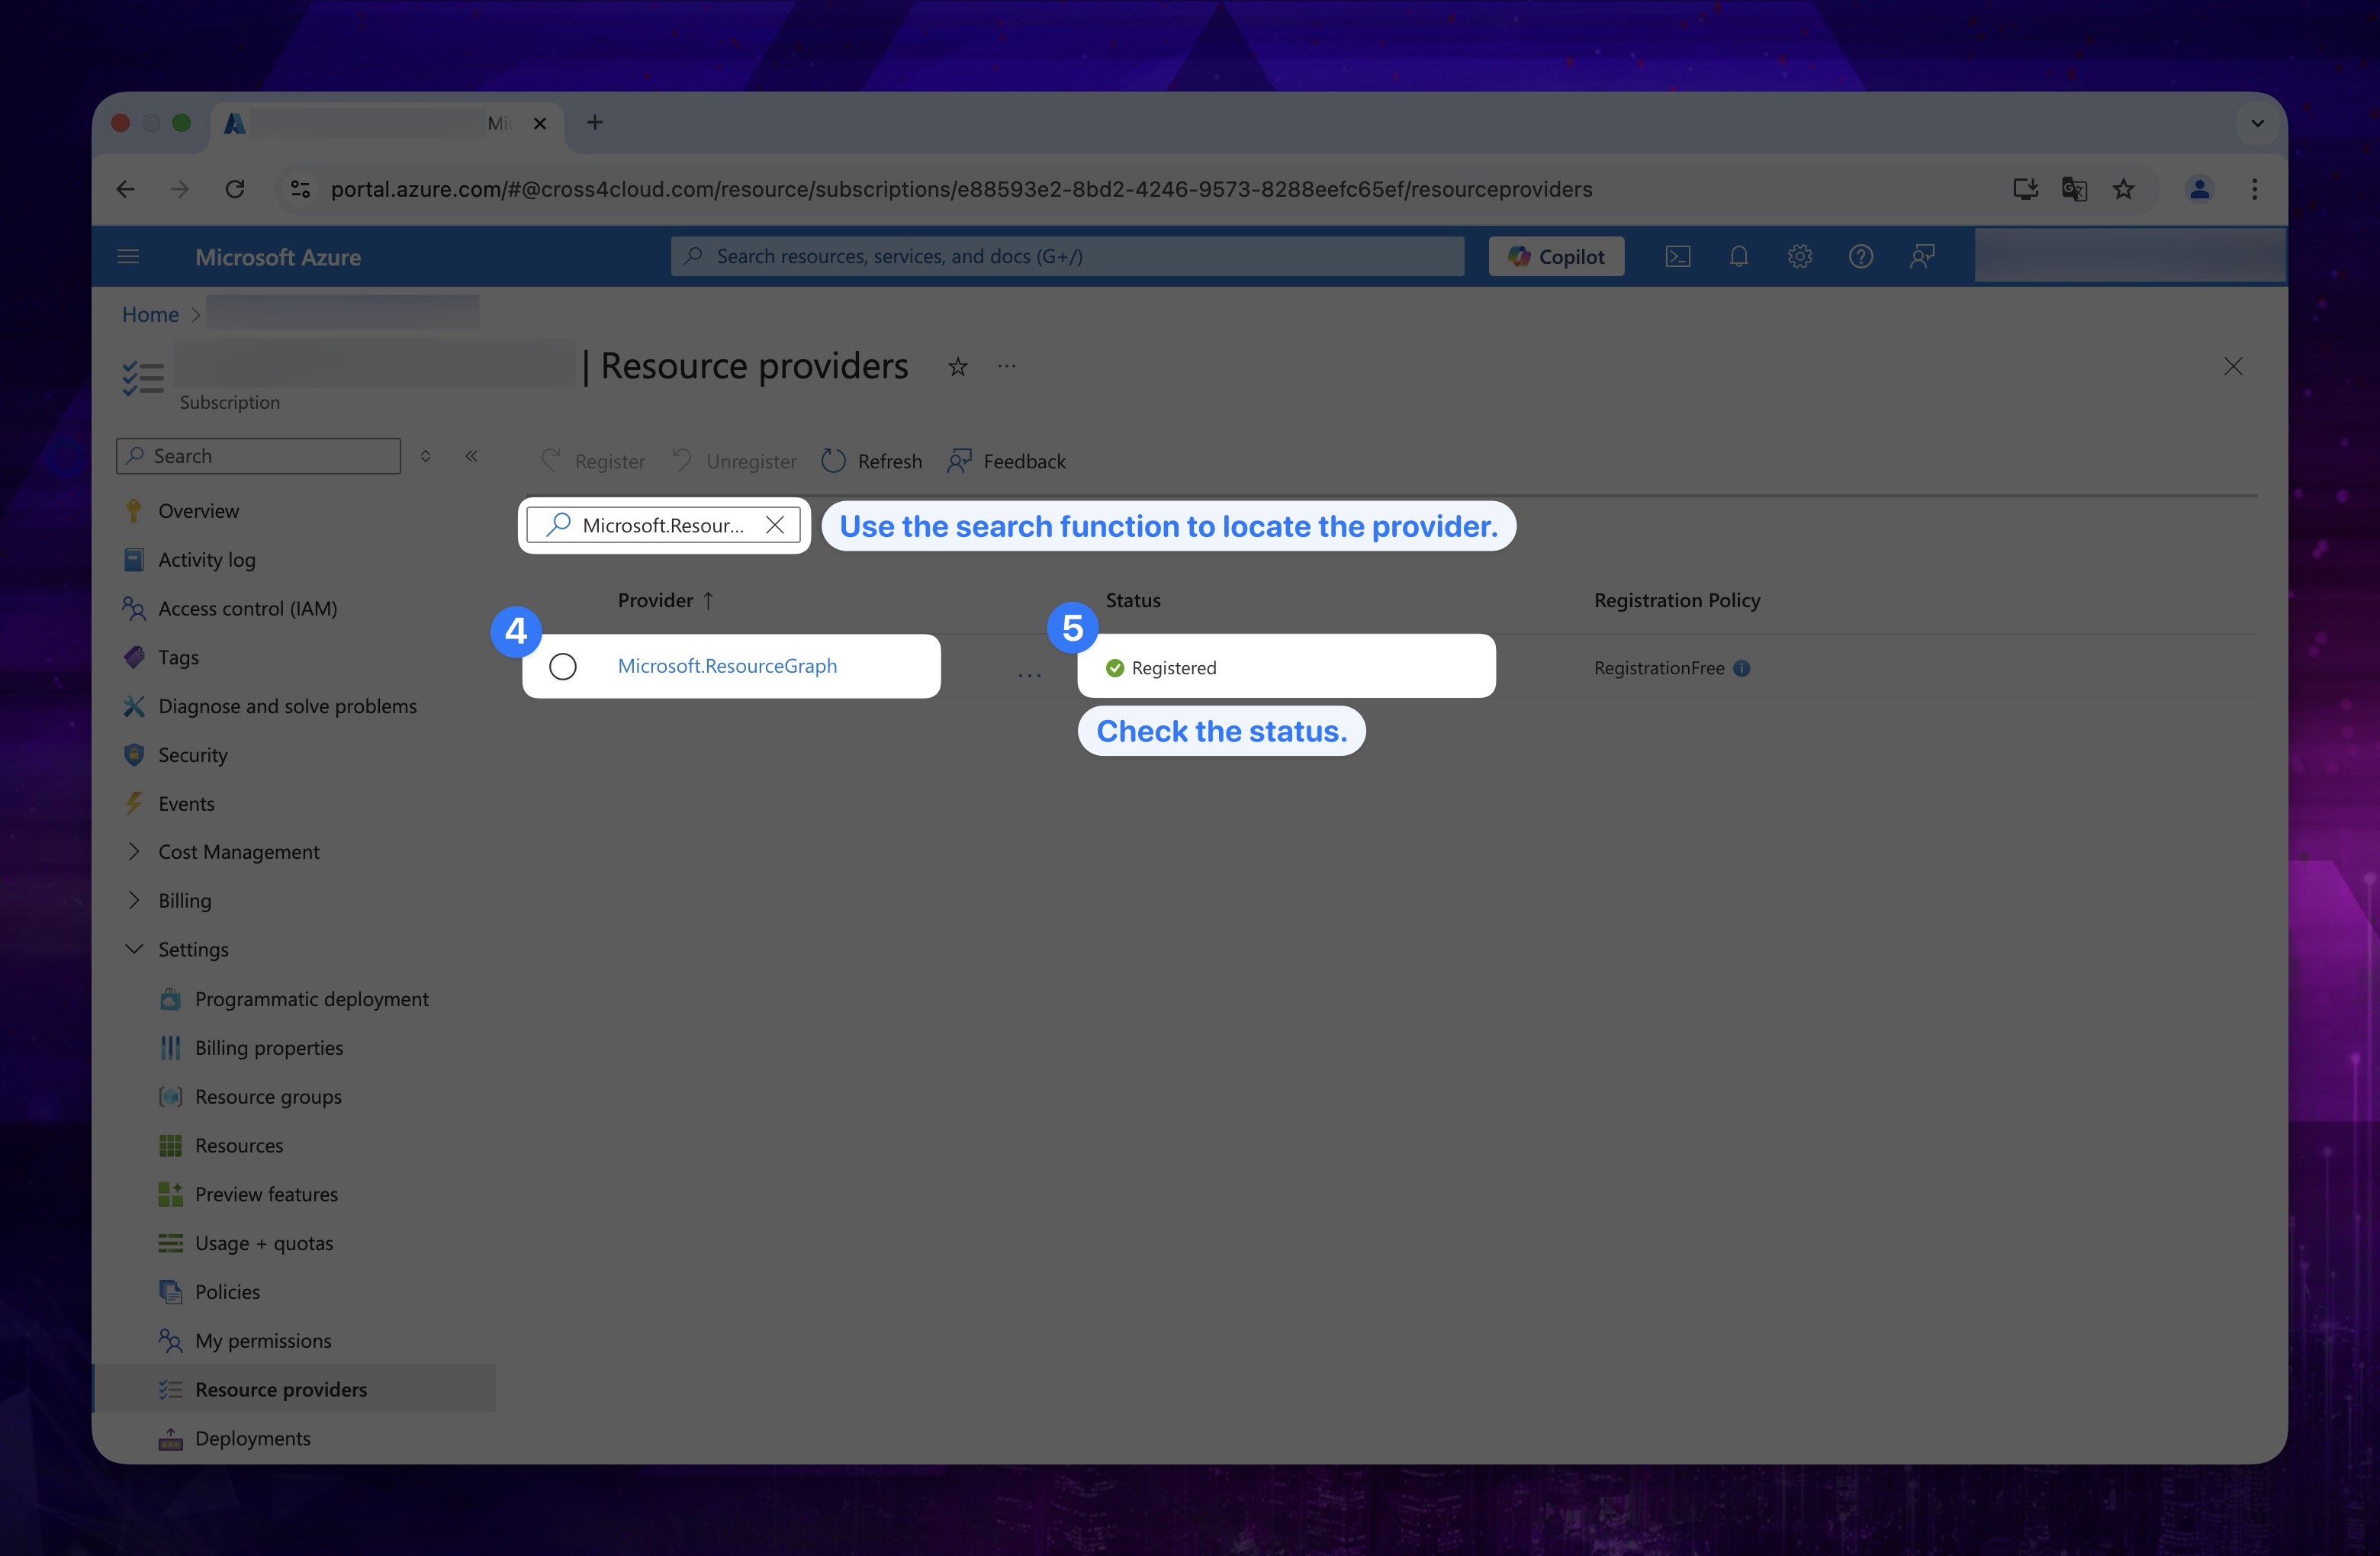This screenshot has height=1556, width=2380.
Task: Open the translate page icon
Action: point(2074,189)
